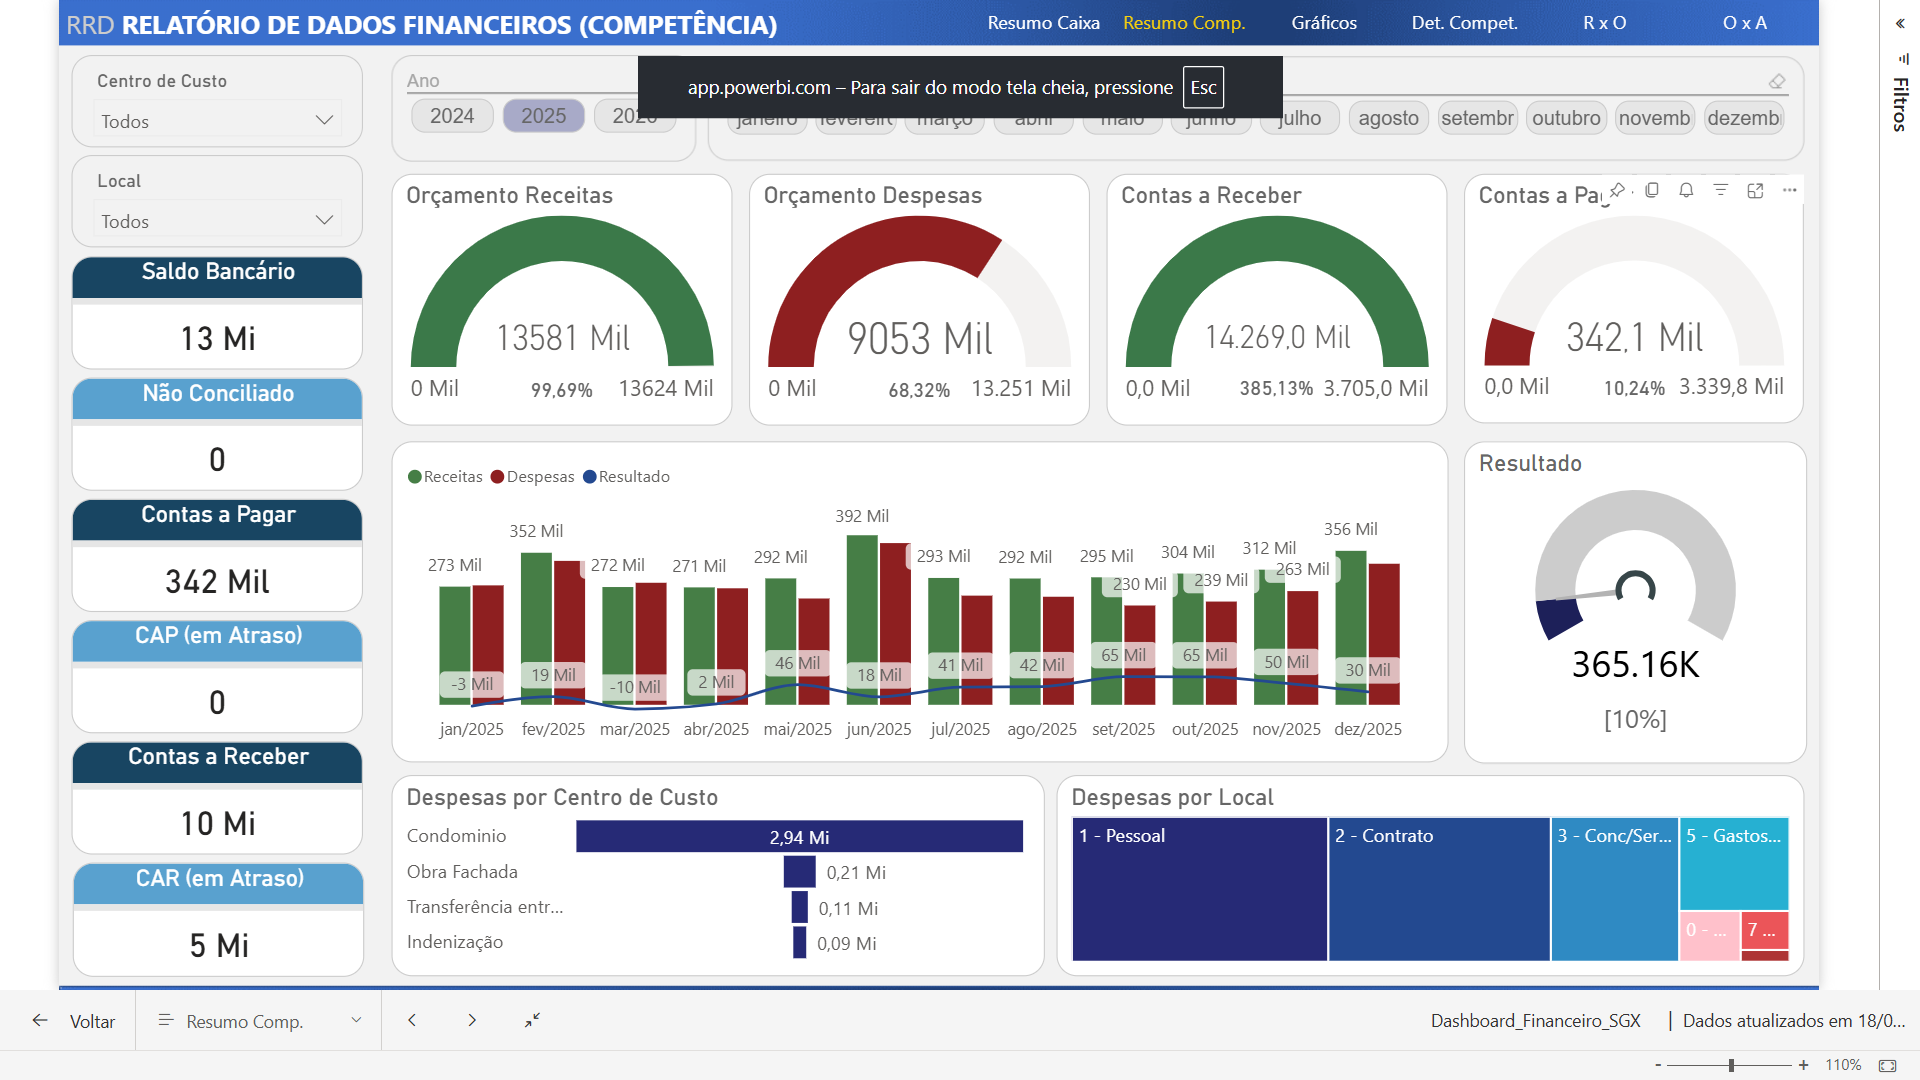Click the Resultado blue legend marker
The height and width of the screenshot is (1080, 1920).
click(x=590, y=477)
